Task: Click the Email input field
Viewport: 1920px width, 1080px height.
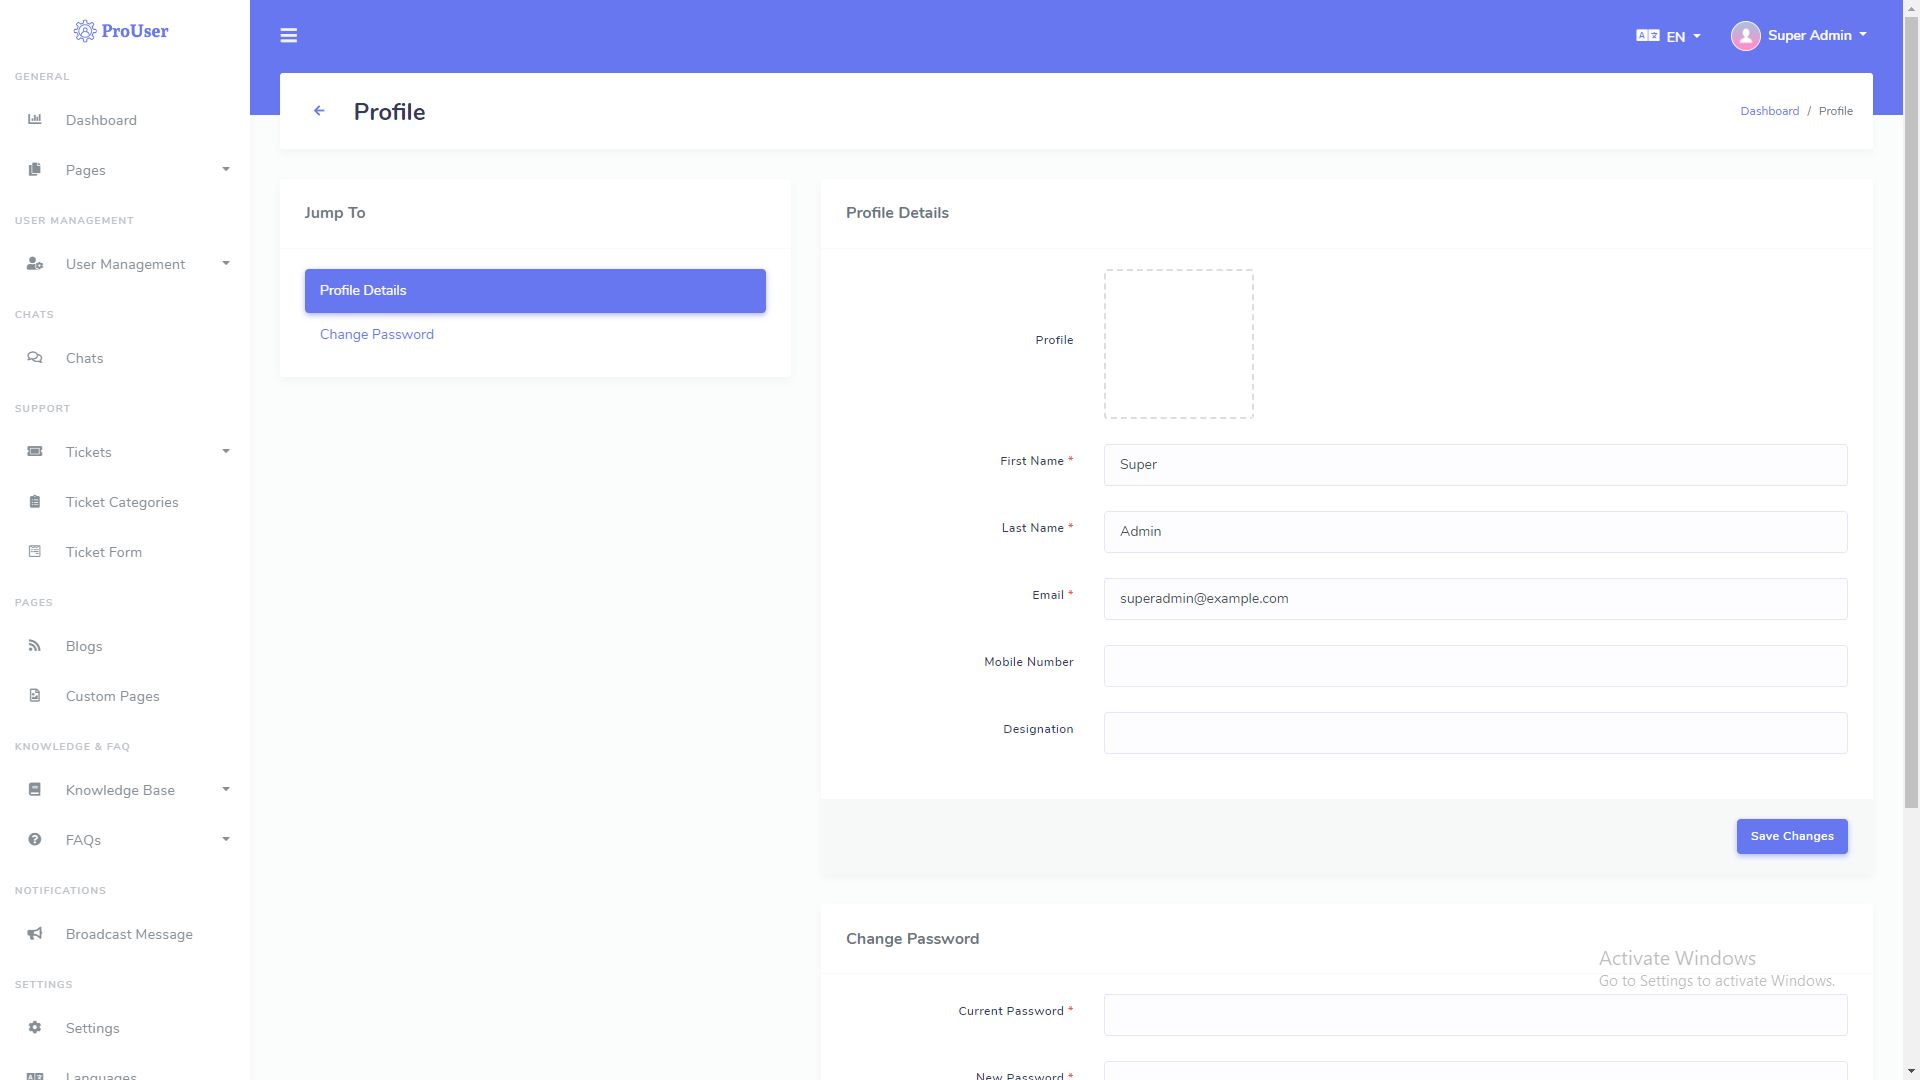Action: pyautogui.click(x=1475, y=599)
